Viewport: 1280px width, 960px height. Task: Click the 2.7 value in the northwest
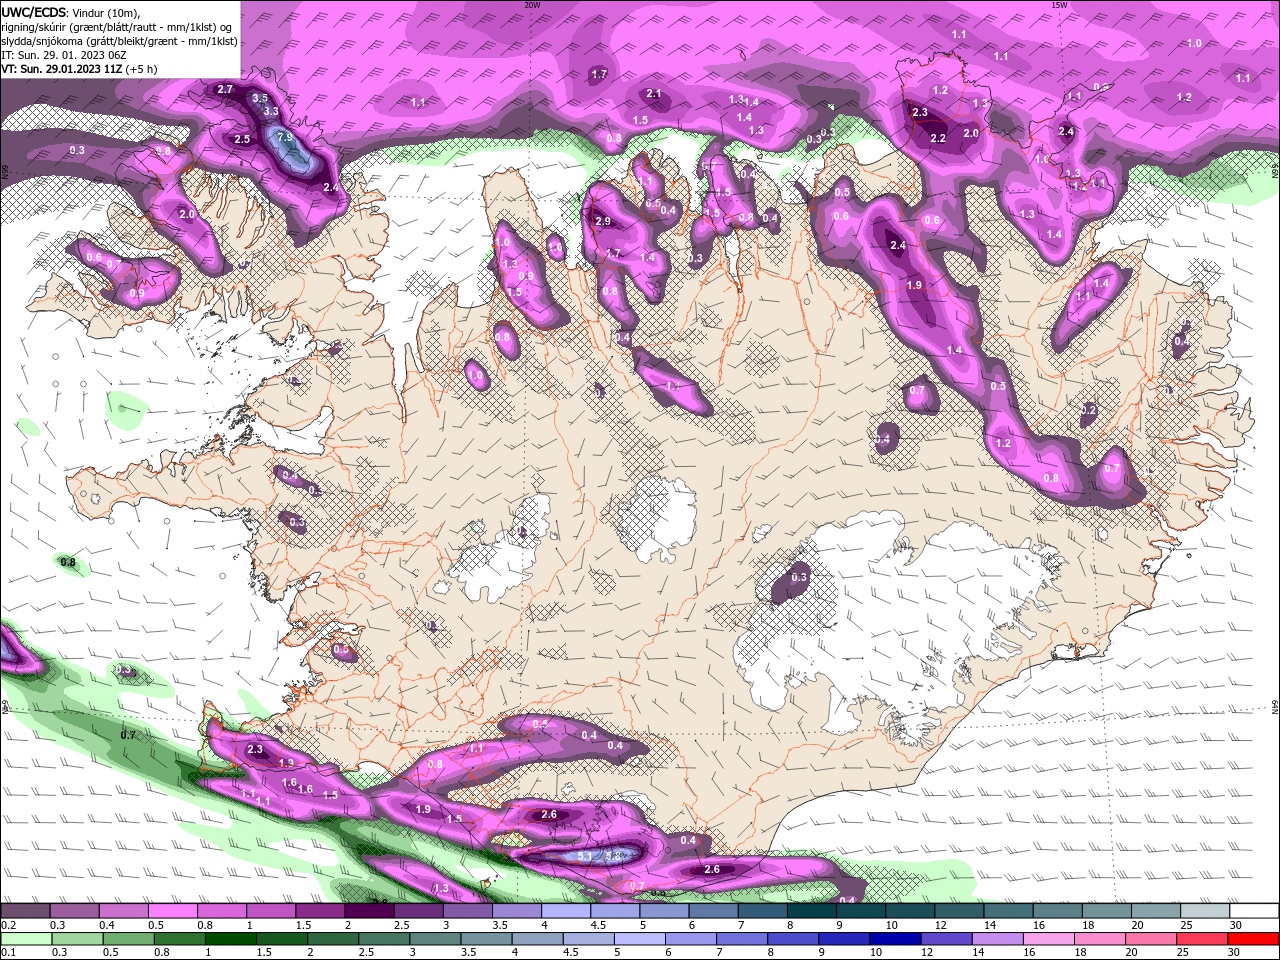225,89
